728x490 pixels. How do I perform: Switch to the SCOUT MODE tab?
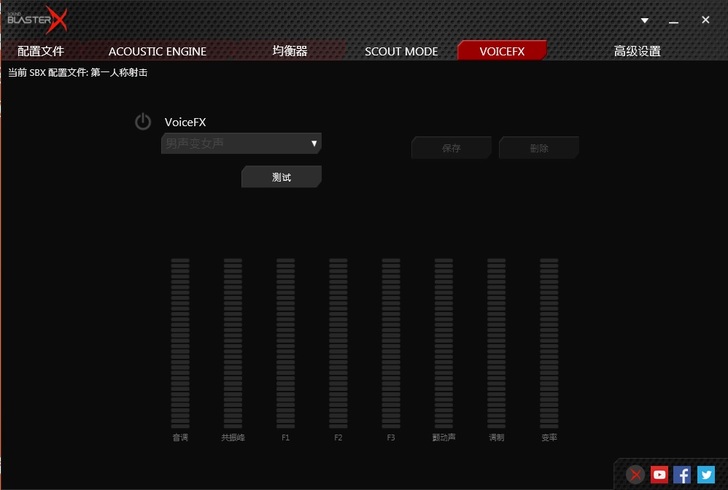click(x=401, y=51)
